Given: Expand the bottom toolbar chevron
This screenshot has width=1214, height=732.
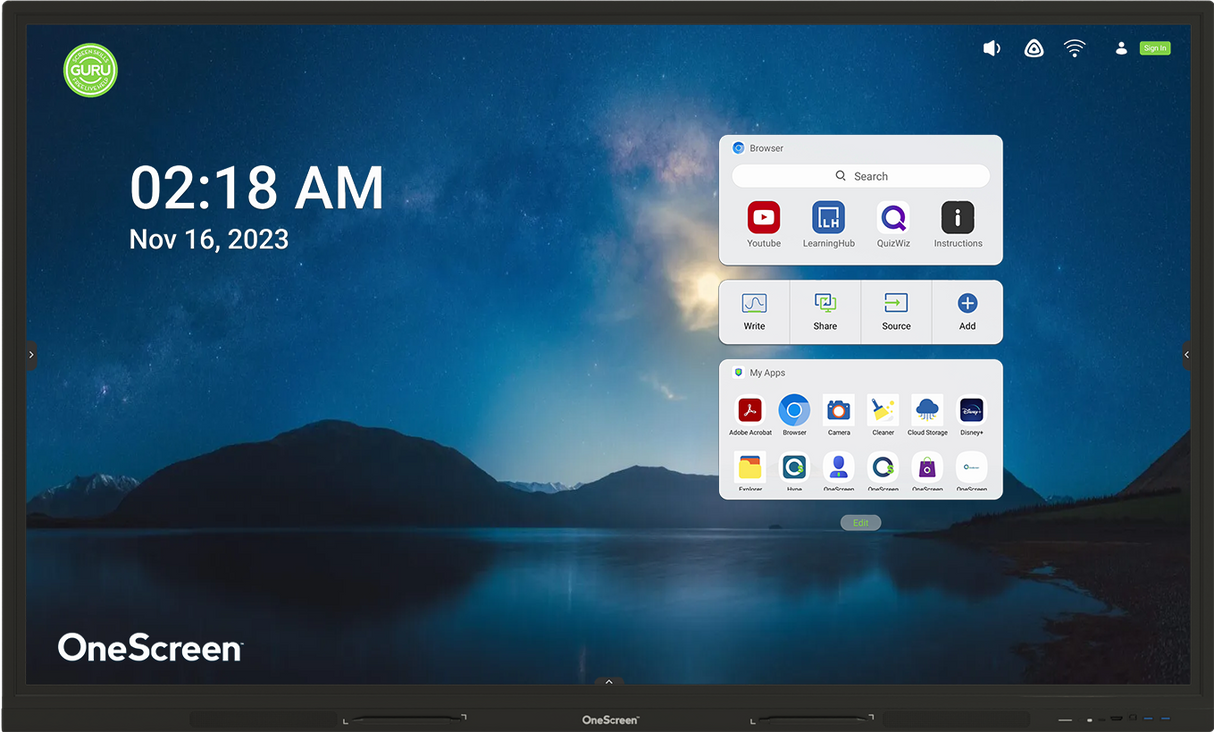Looking at the screenshot, I should pos(609,682).
